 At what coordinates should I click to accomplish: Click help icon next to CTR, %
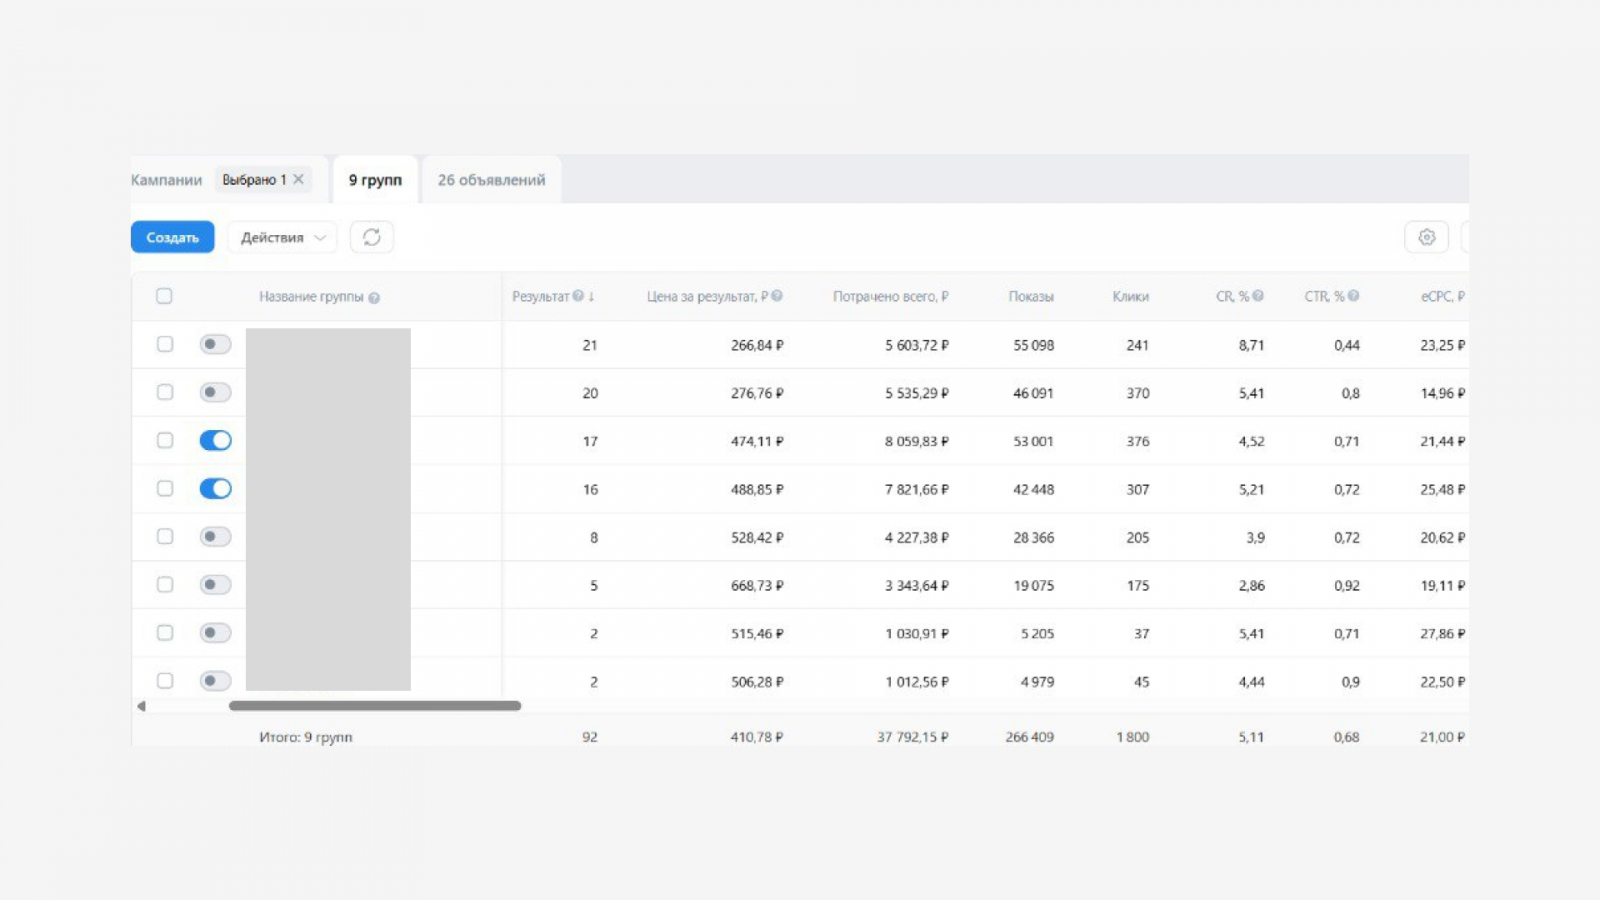[1353, 296]
